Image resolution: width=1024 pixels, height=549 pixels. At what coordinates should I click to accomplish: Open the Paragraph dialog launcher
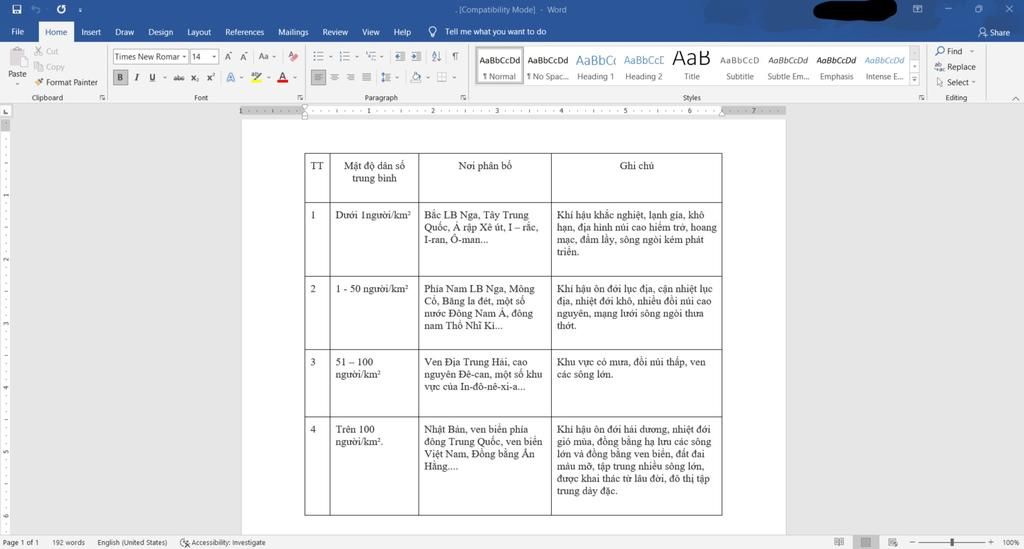tap(463, 98)
